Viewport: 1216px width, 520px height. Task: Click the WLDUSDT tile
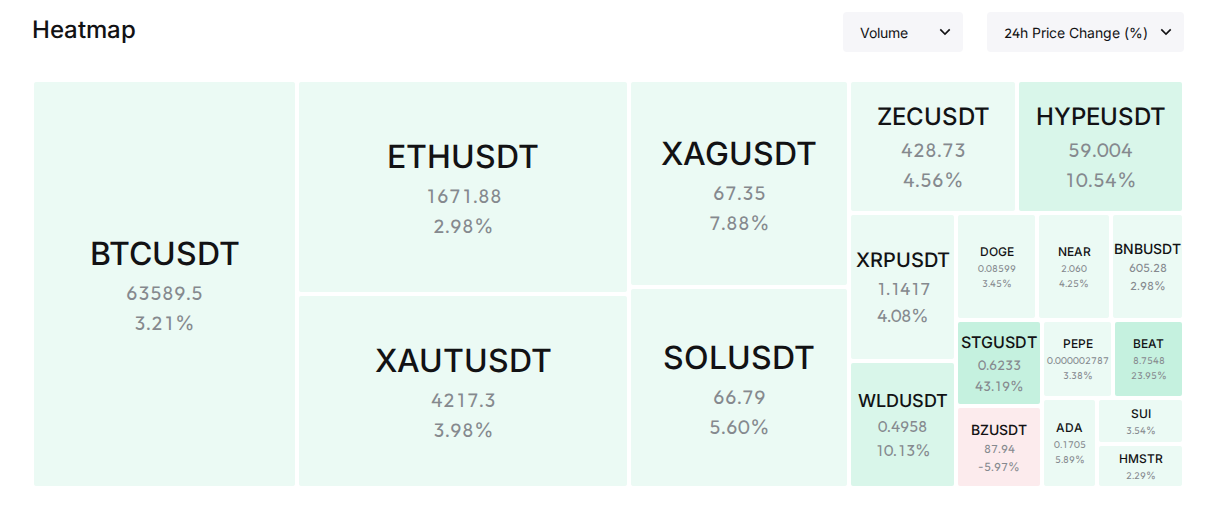pyautogui.click(x=902, y=424)
